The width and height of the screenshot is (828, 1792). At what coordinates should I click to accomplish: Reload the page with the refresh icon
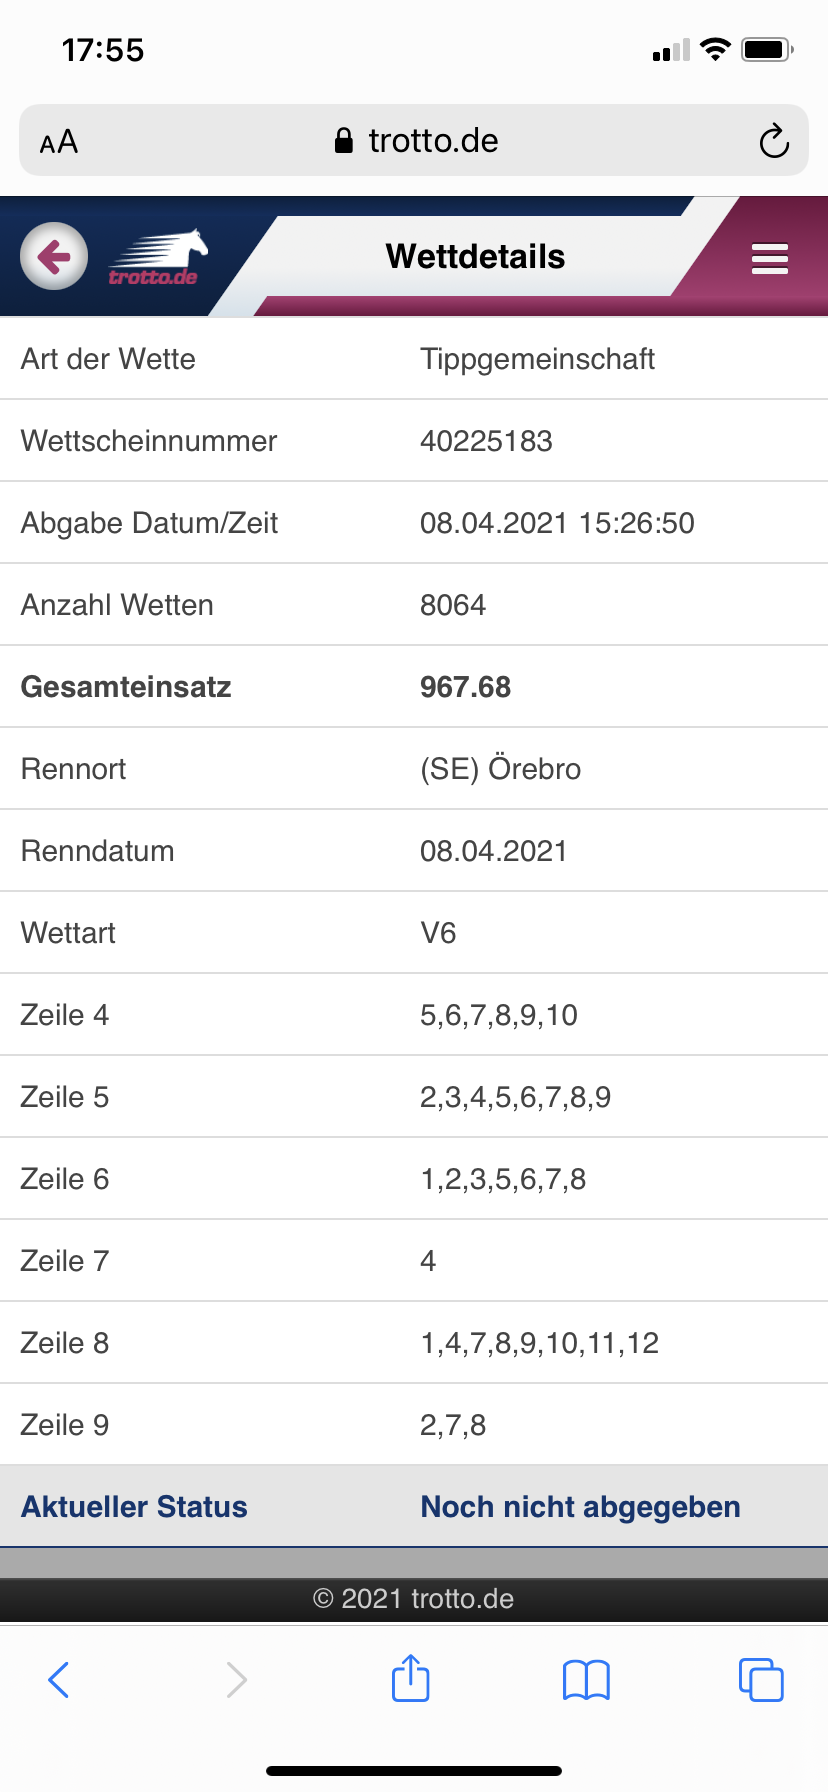tap(774, 141)
